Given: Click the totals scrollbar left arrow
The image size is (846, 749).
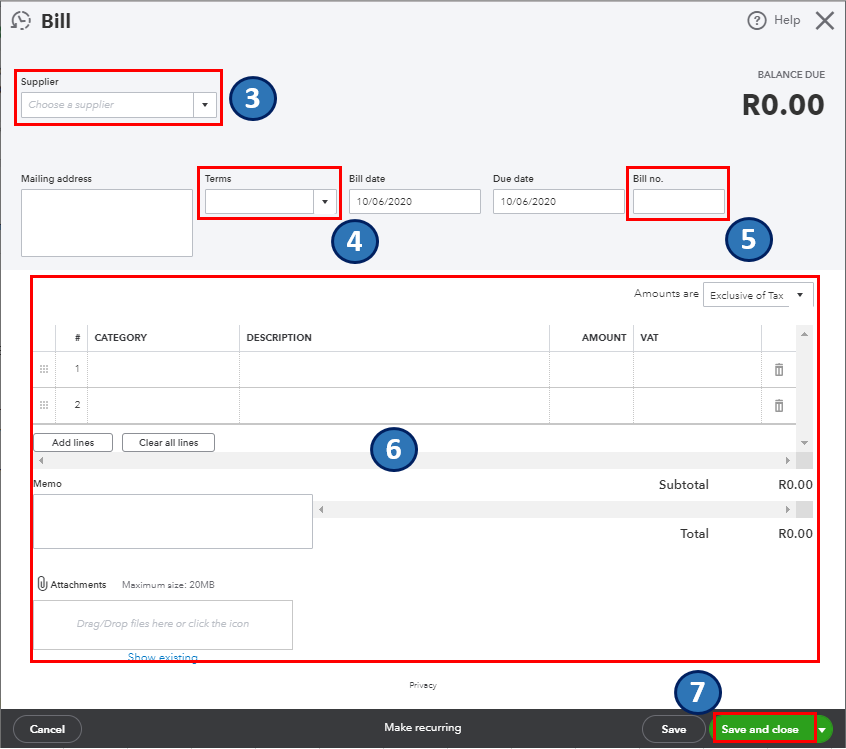Looking at the screenshot, I should point(322,509).
